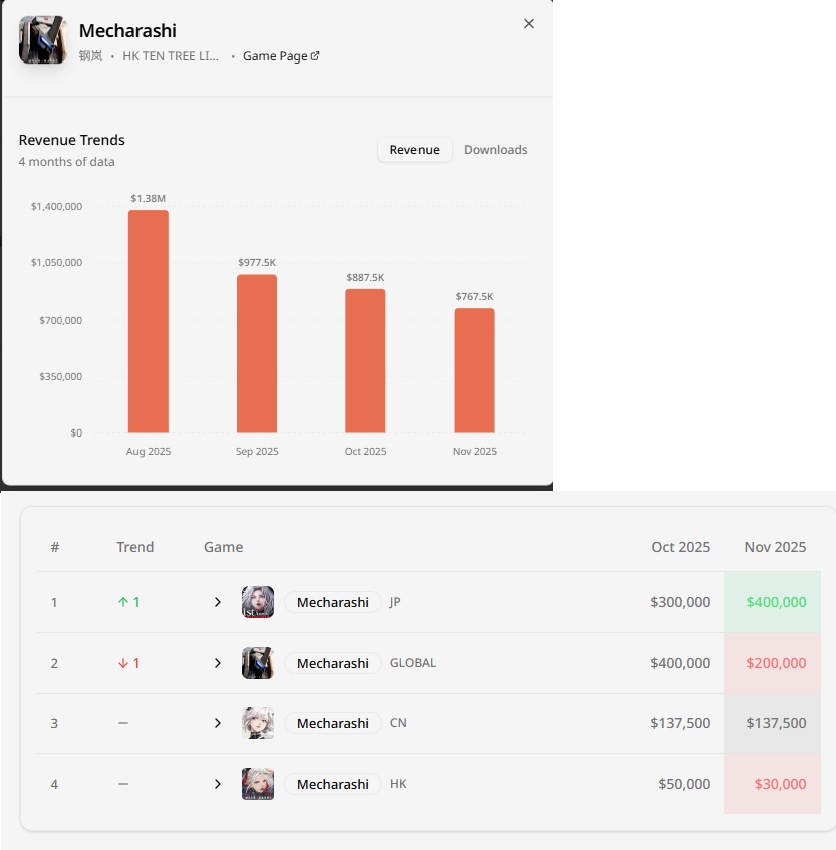This screenshot has height=850, width=836.
Task: Open the Game Page link
Action: [x=281, y=56]
